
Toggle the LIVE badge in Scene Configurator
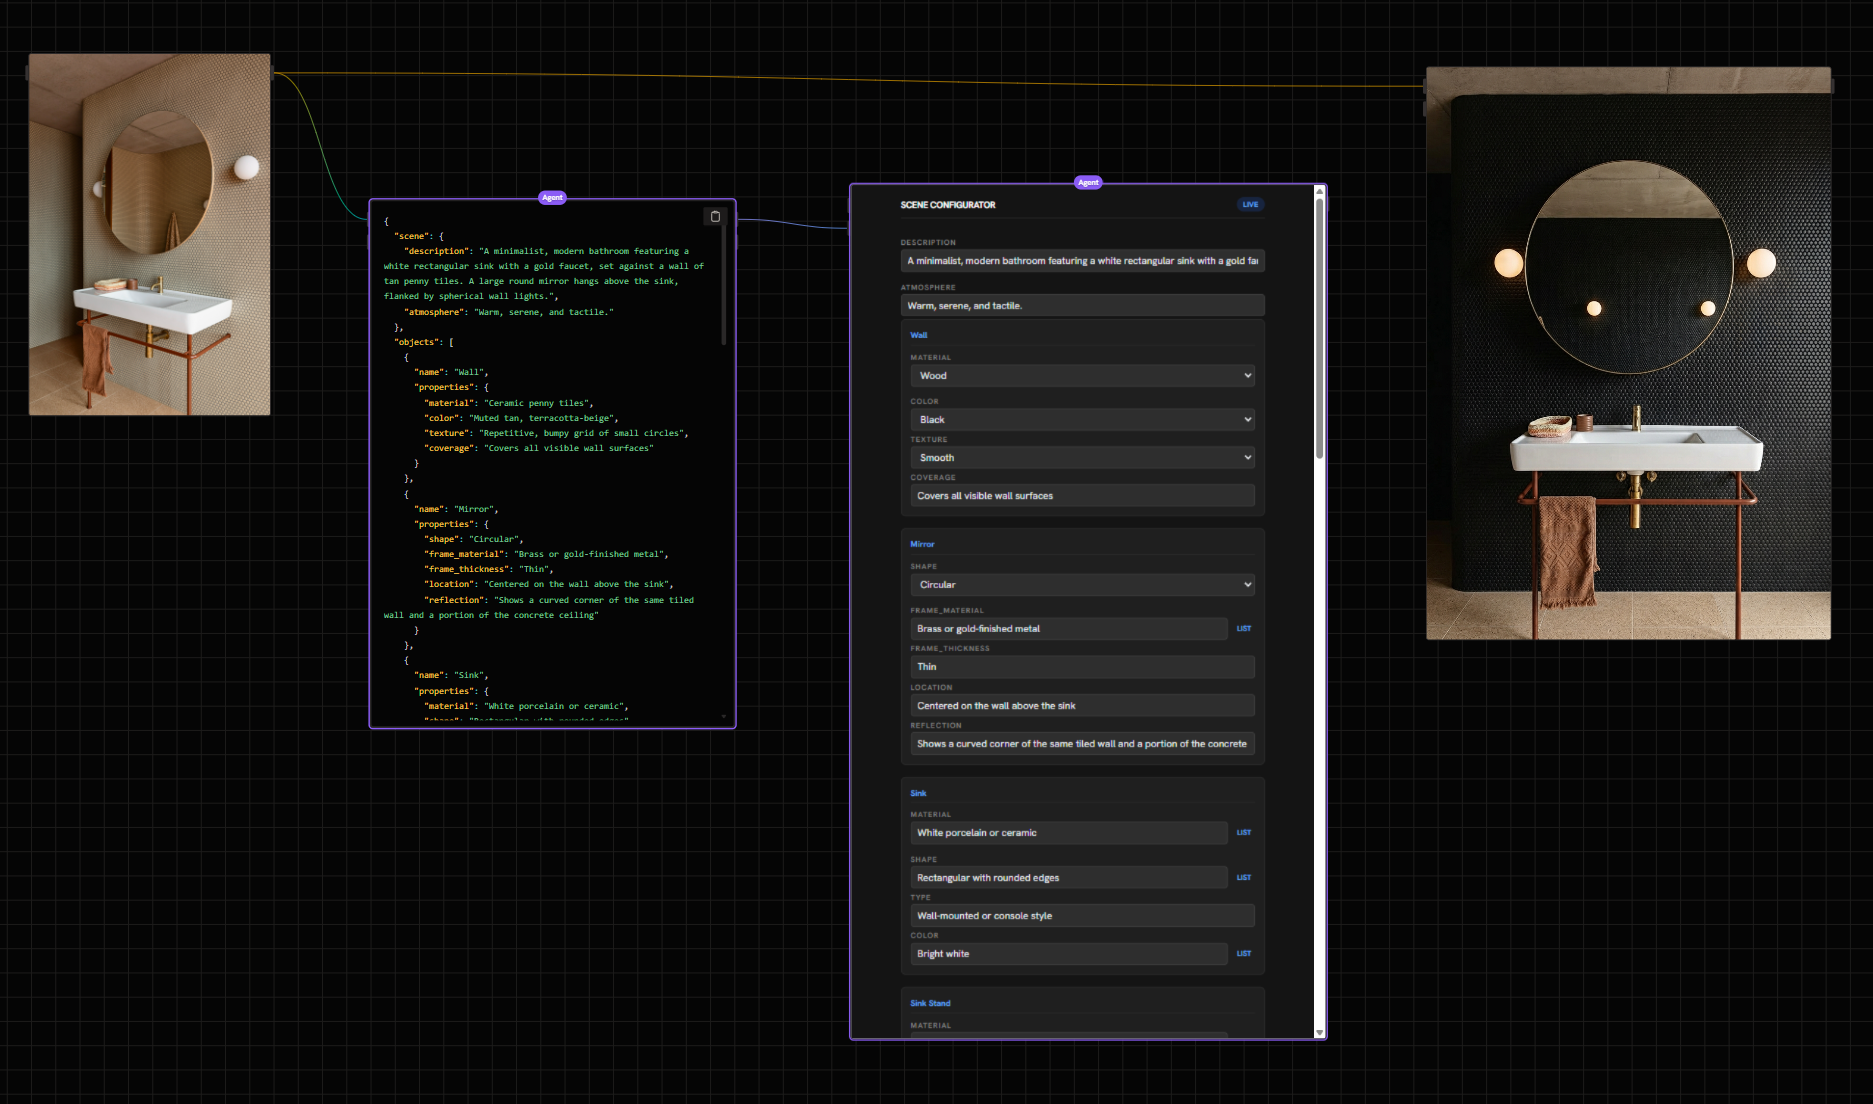pyautogui.click(x=1250, y=204)
